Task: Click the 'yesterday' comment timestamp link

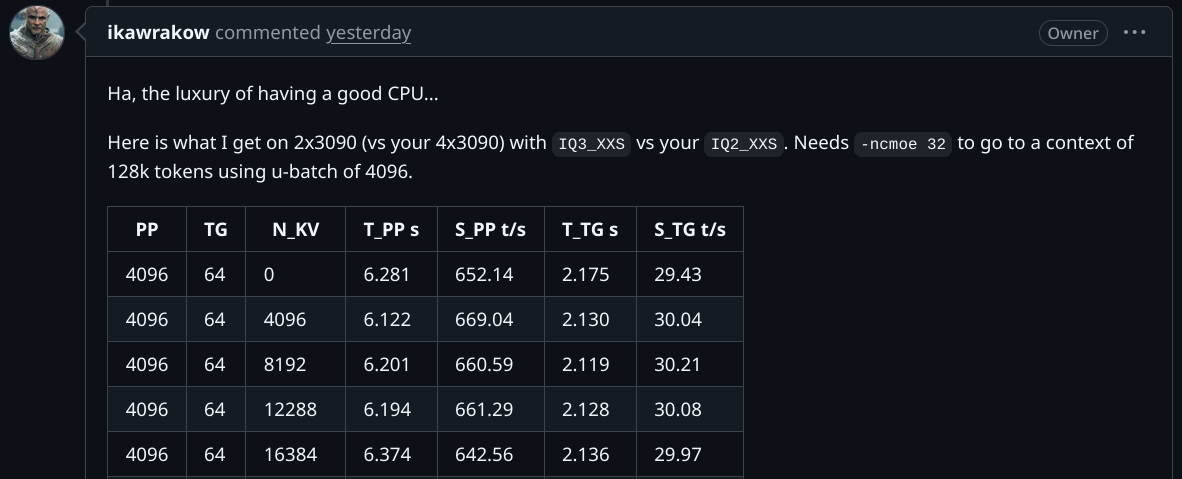Action: click(368, 32)
